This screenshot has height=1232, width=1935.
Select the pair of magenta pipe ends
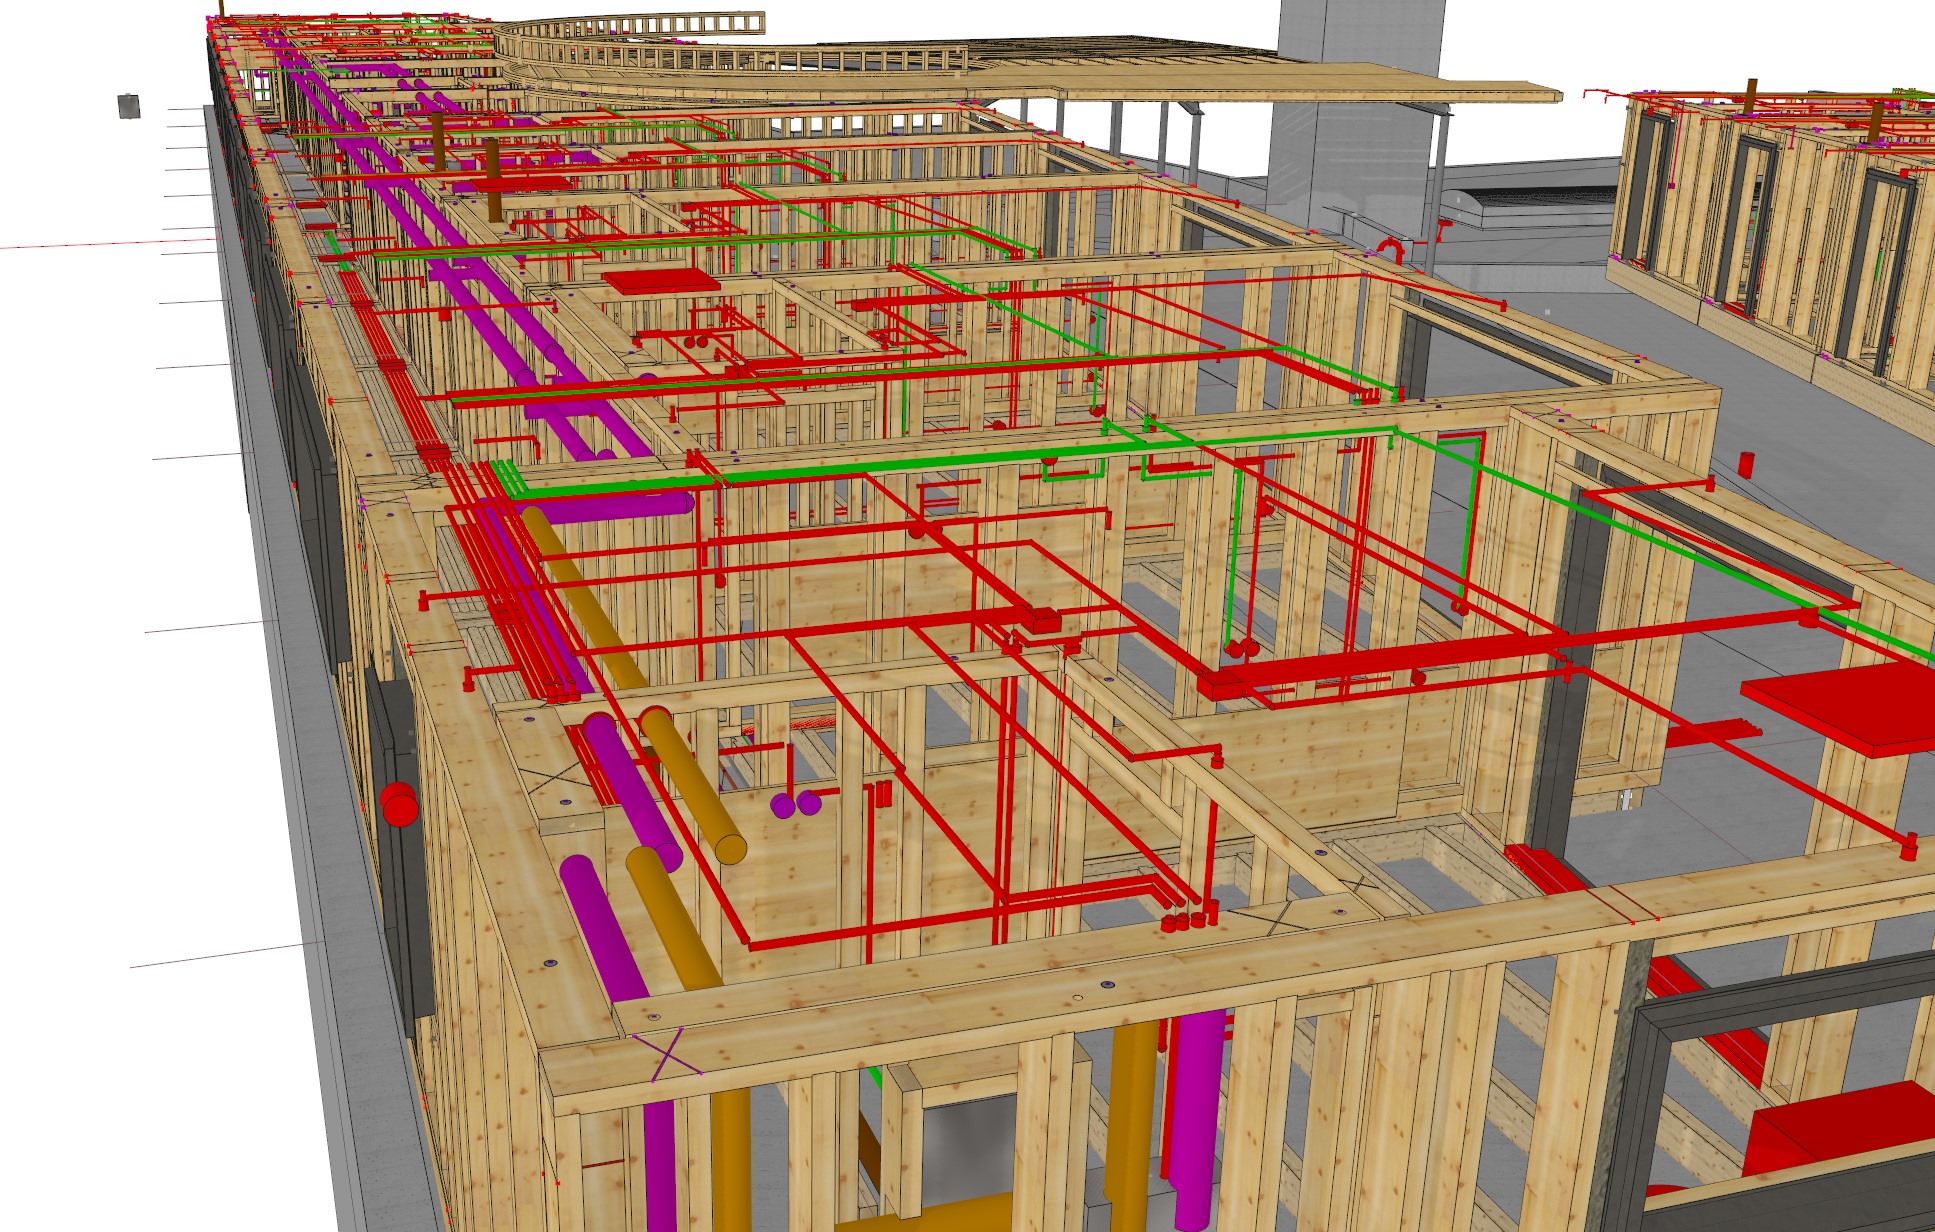(x=795, y=804)
